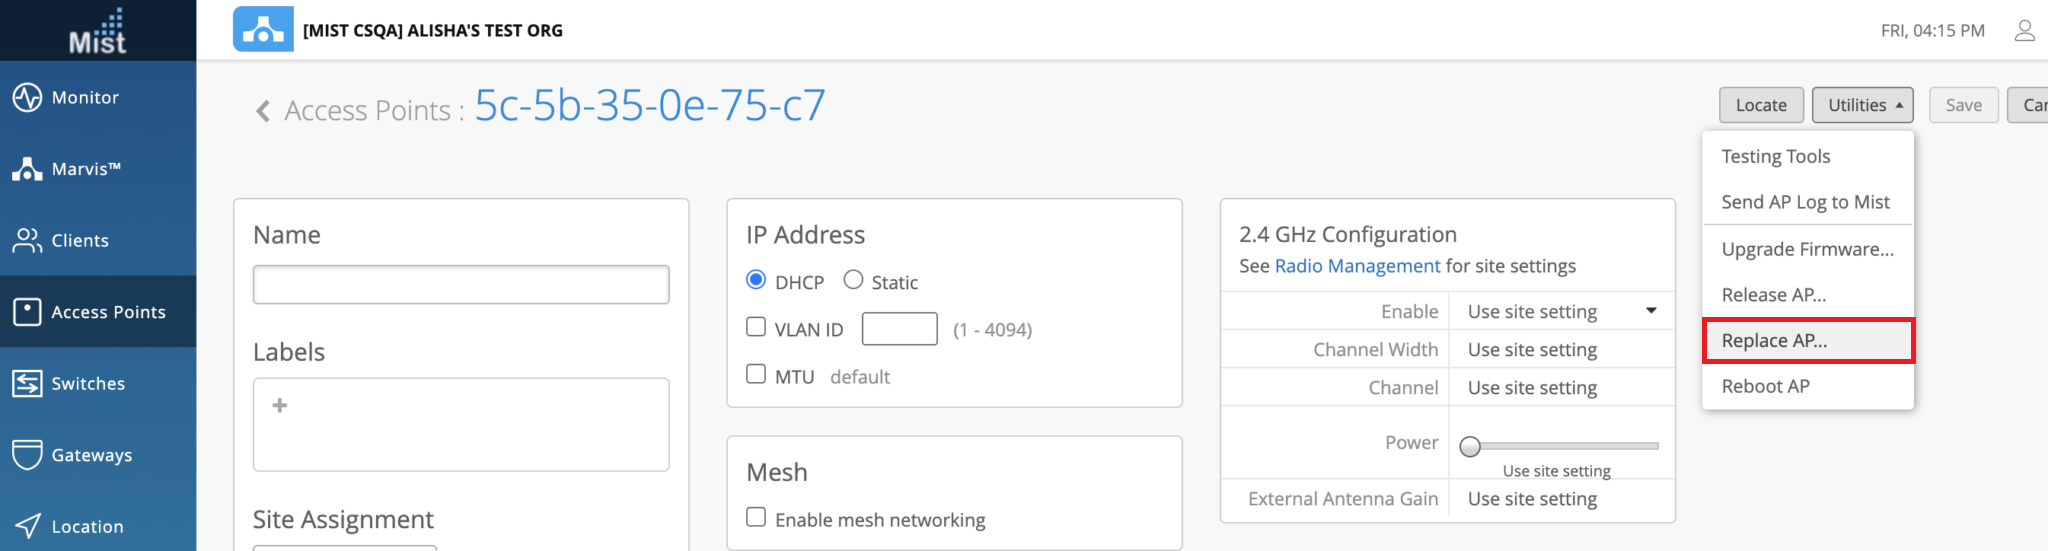Image resolution: width=2048 pixels, height=551 pixels.
Task: Click into the Name text field
Action: pos(461,285)
